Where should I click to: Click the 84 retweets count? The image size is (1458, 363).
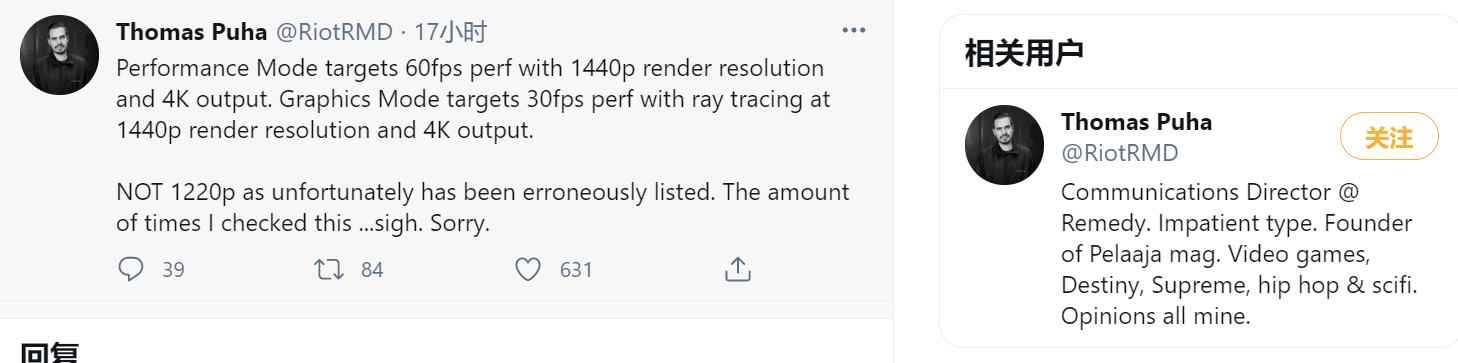coord(372,270)
